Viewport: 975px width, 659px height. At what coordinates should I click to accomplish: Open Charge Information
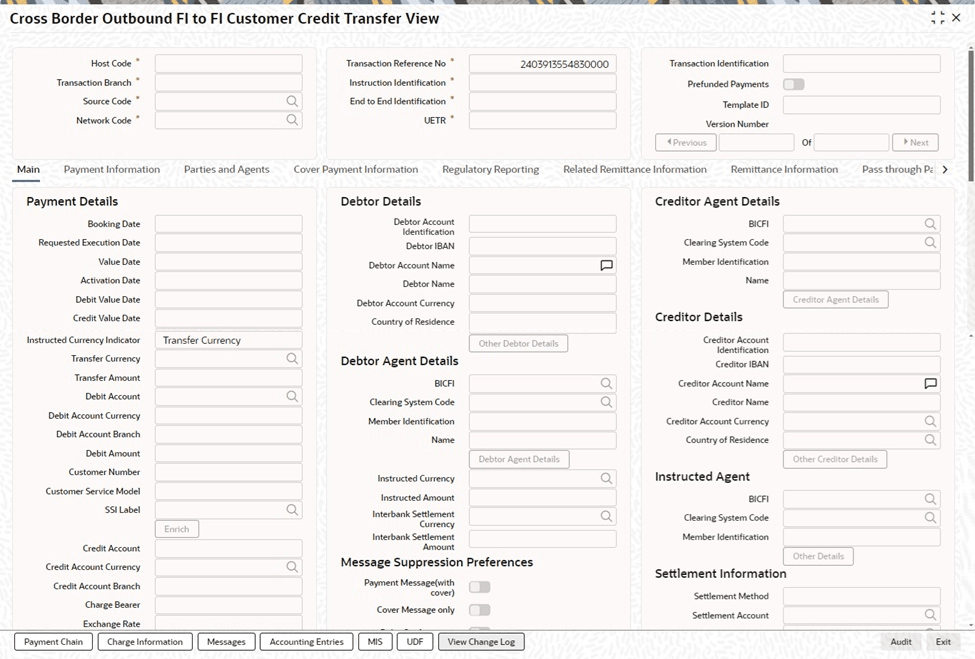point(145,642)
